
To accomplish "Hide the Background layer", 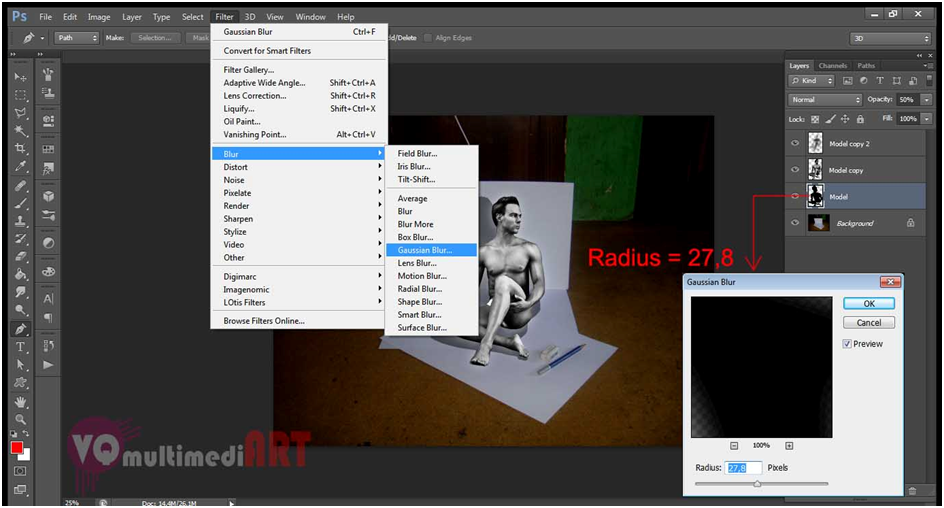I will [x=795, y=223].
